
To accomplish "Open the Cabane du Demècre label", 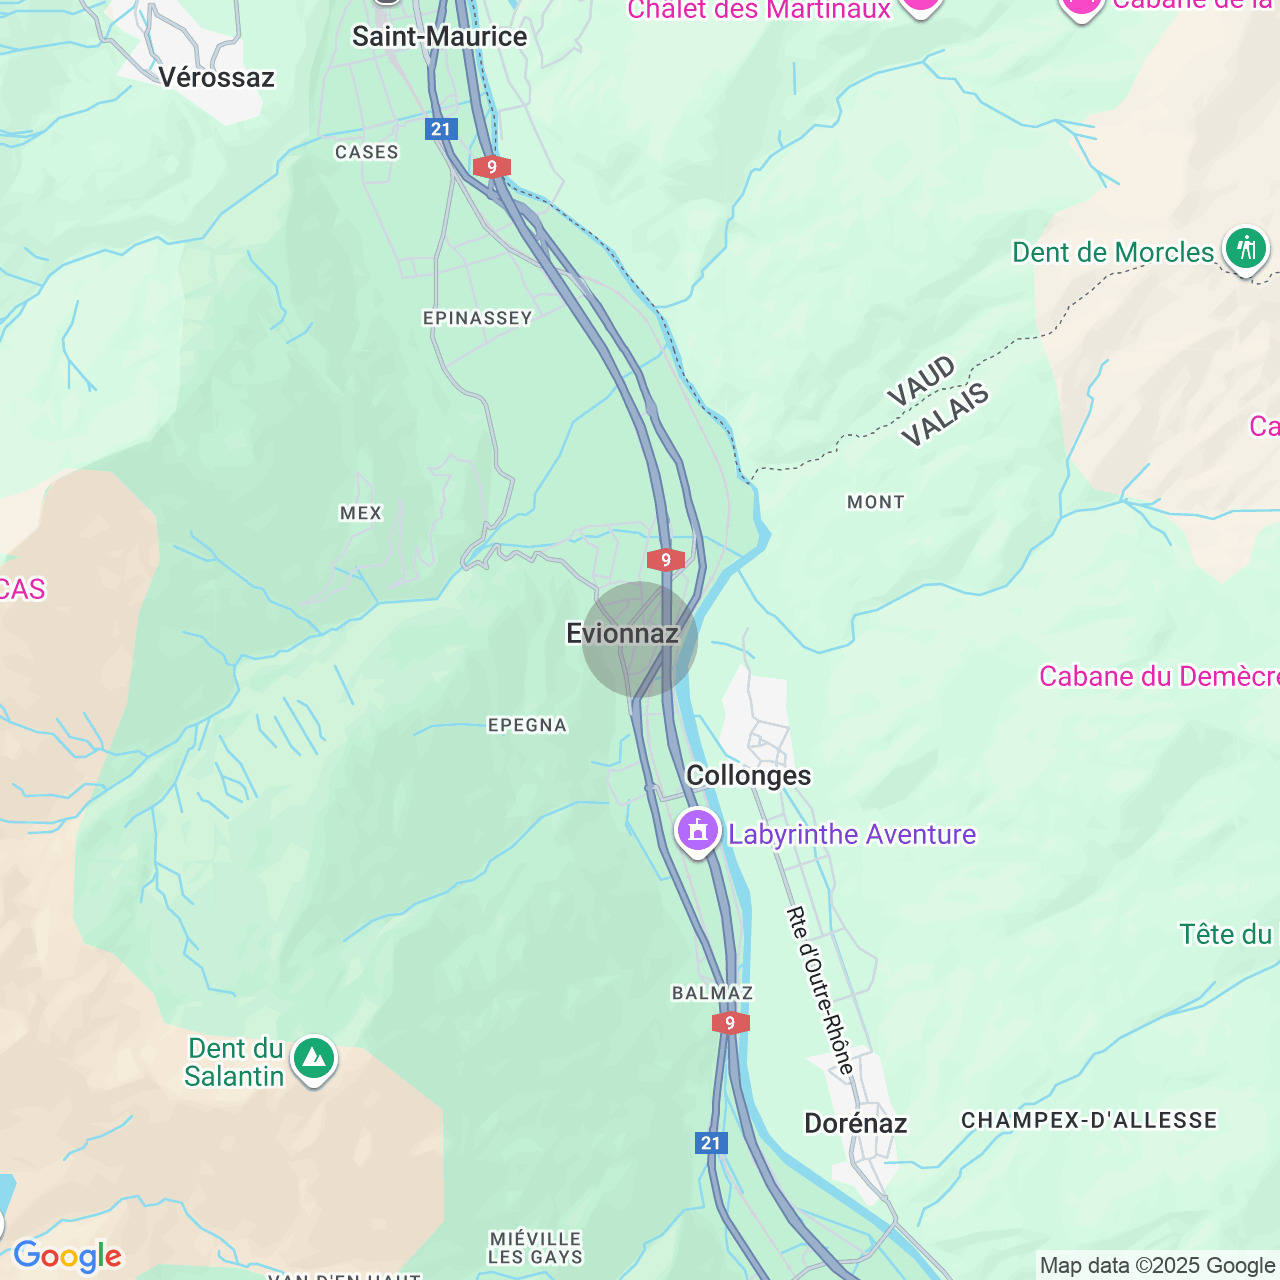I will point(1159,676).
